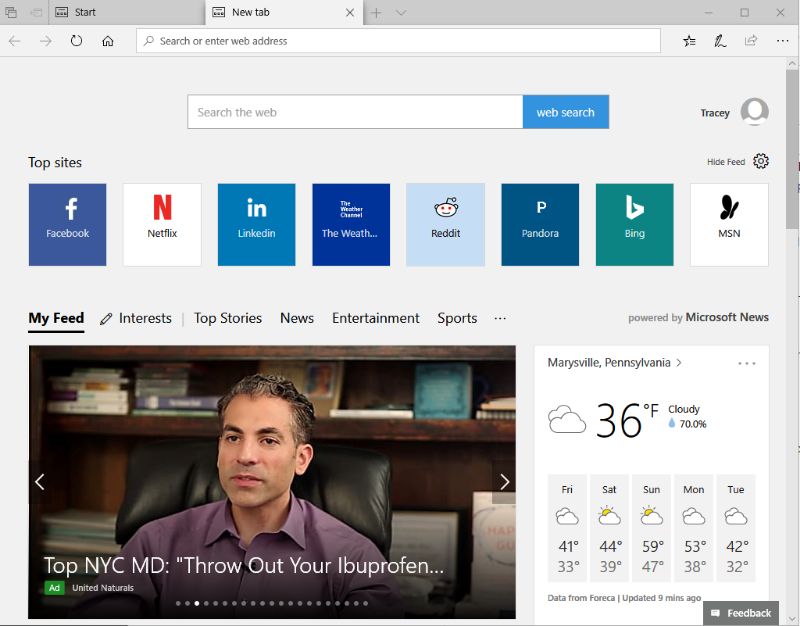Image resolution: width=800 pixels, height=626 pixels.
Task: Add page to favorites with the star icon
Action: pyautogui.click(x=689, y=41)
